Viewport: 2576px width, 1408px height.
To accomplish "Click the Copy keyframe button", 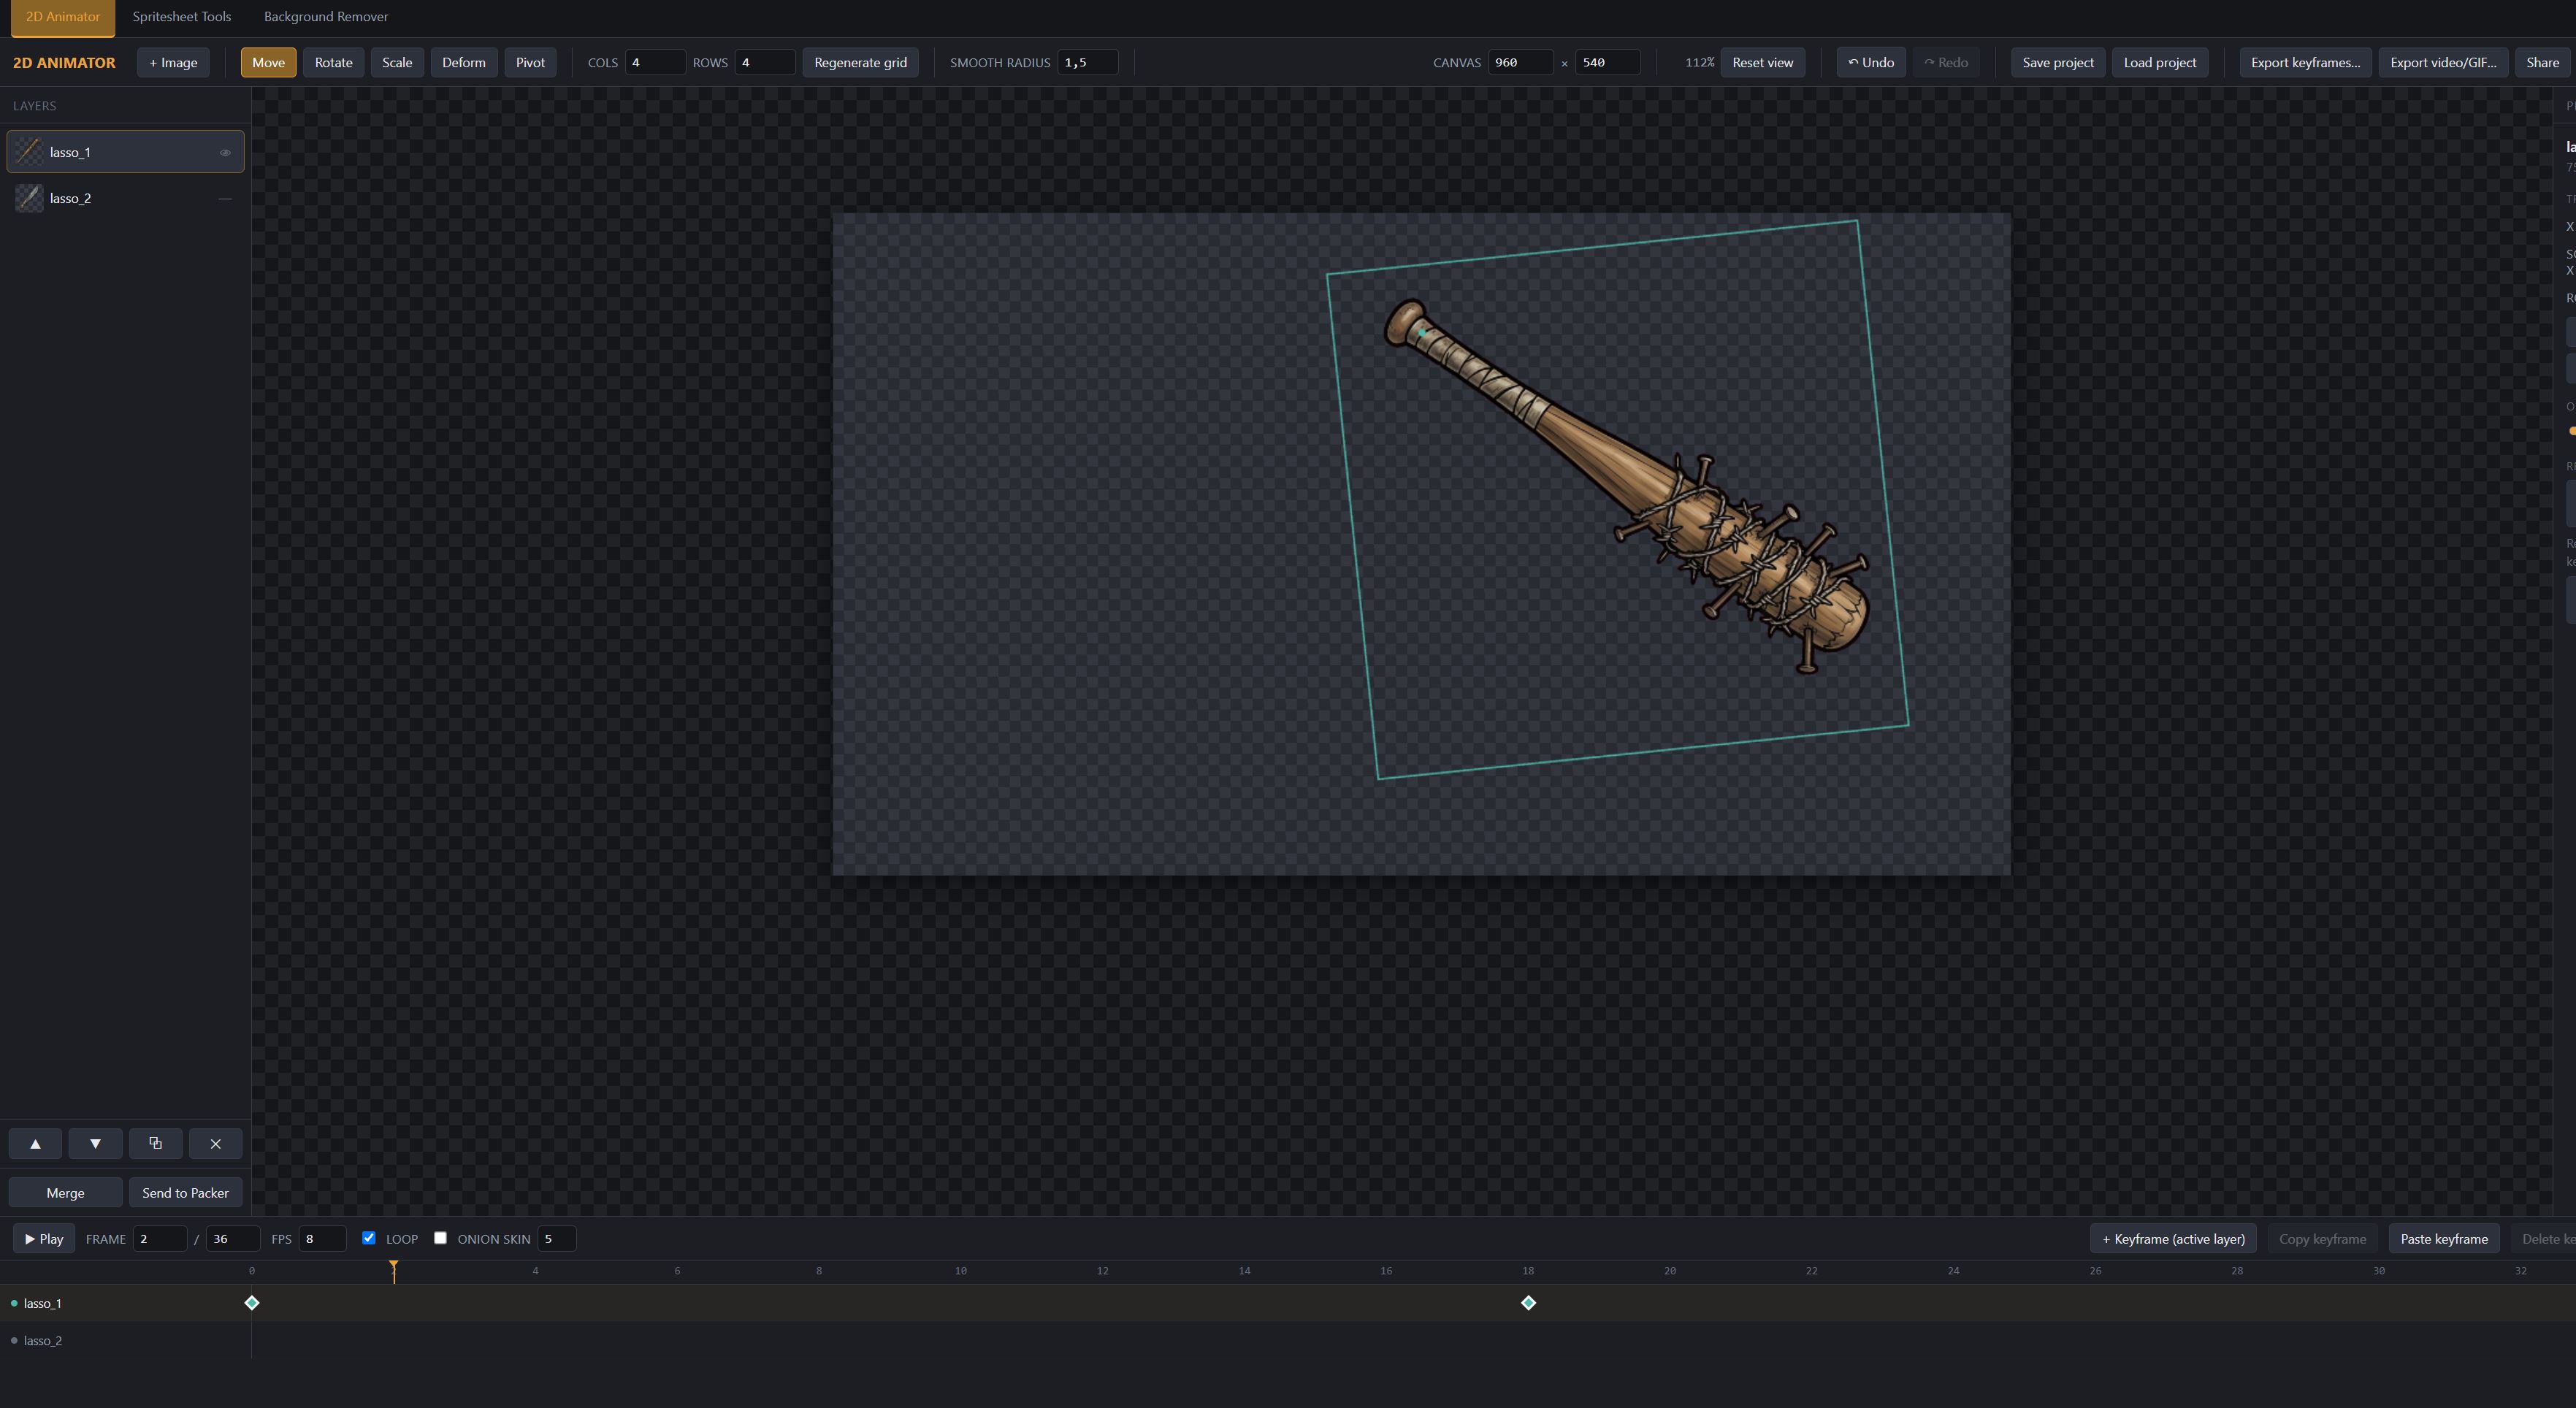I will [2322, 1238].
